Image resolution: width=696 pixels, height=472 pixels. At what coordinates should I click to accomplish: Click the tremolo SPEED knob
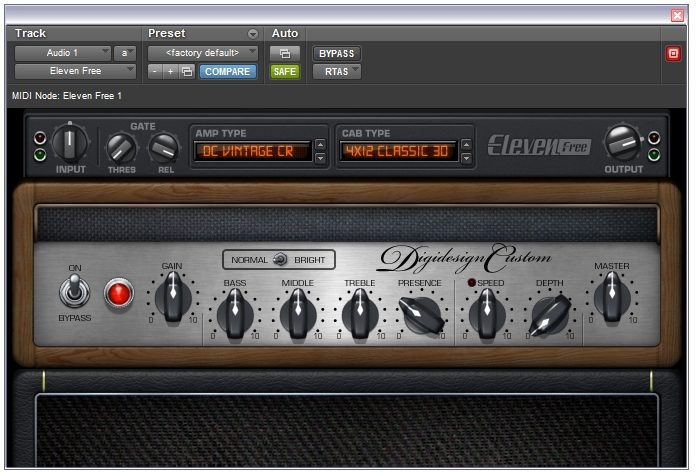(487, 314)
